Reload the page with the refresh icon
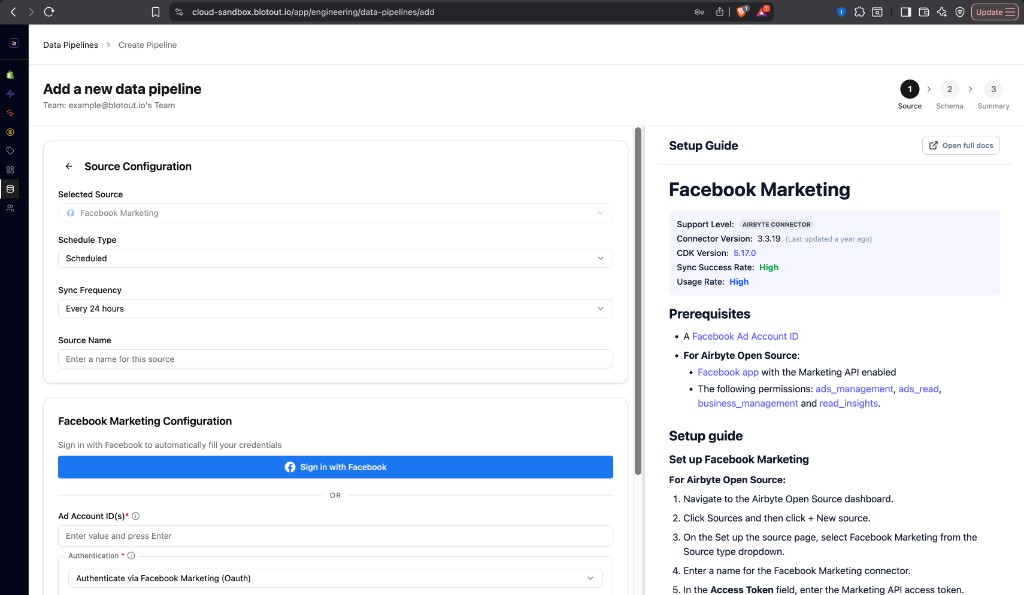Viewport: 1024px width, 595px height. coord(49,12)
